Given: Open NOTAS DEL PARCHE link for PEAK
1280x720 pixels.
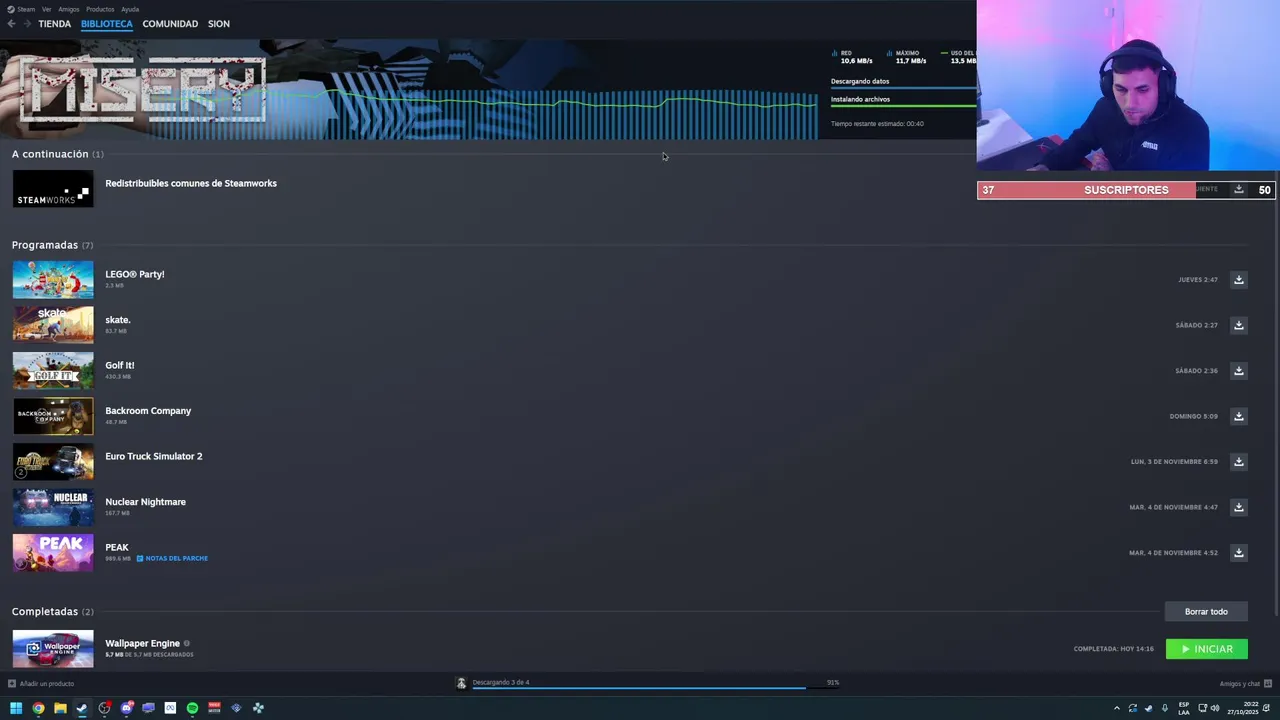Looking at the screenshot, I should pos(172,558).
